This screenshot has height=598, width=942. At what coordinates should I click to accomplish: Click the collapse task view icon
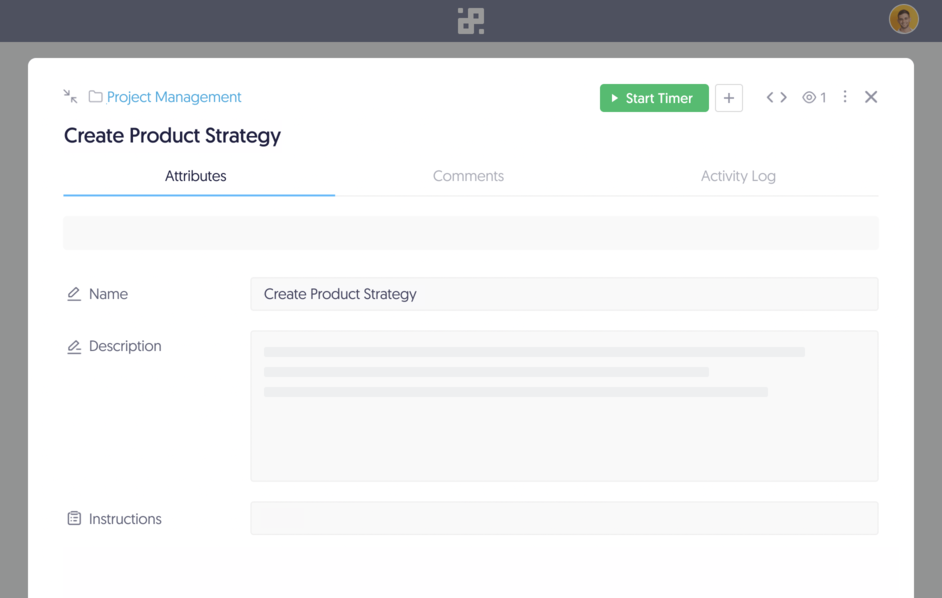(69, 96)
